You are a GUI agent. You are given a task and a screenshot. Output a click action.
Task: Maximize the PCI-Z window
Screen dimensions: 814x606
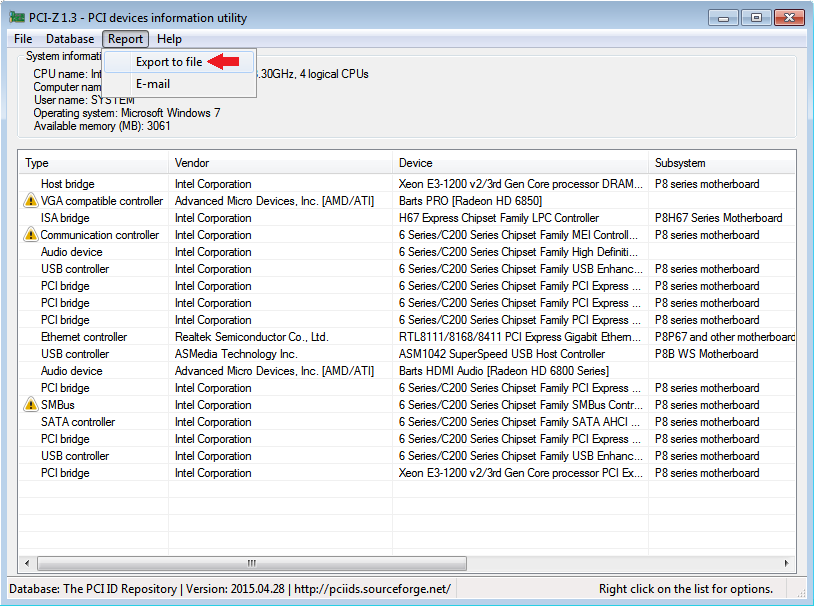click(x=756, y=18)
